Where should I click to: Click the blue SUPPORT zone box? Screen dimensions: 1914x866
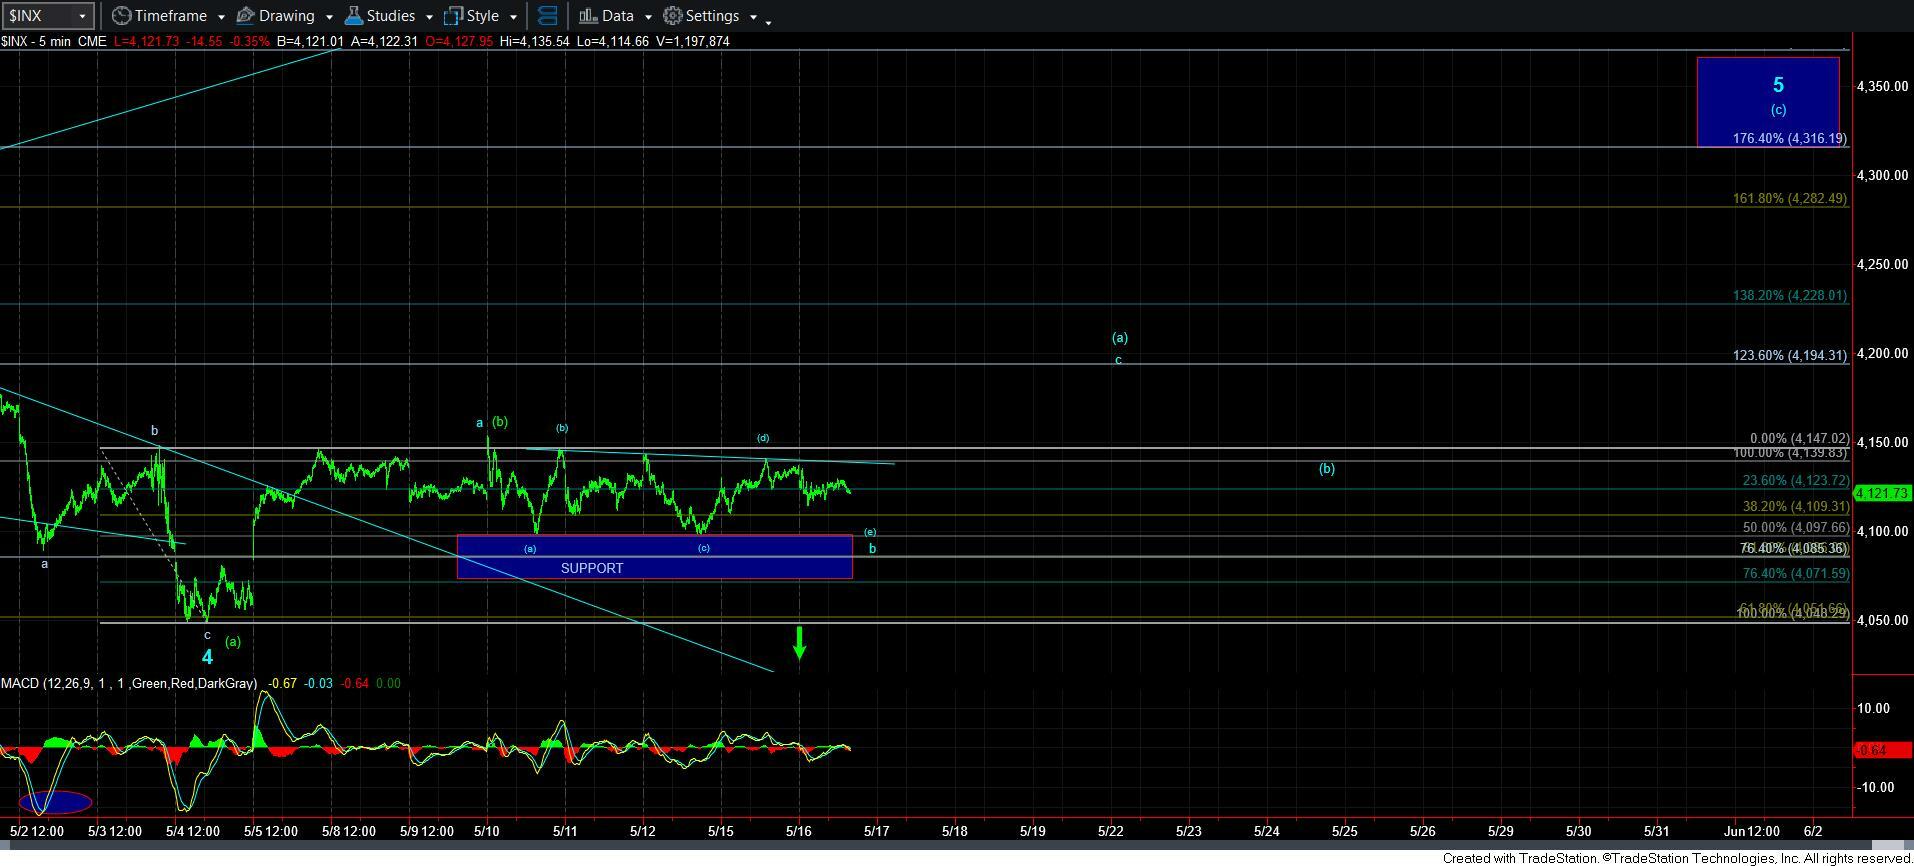click(654, 557)
